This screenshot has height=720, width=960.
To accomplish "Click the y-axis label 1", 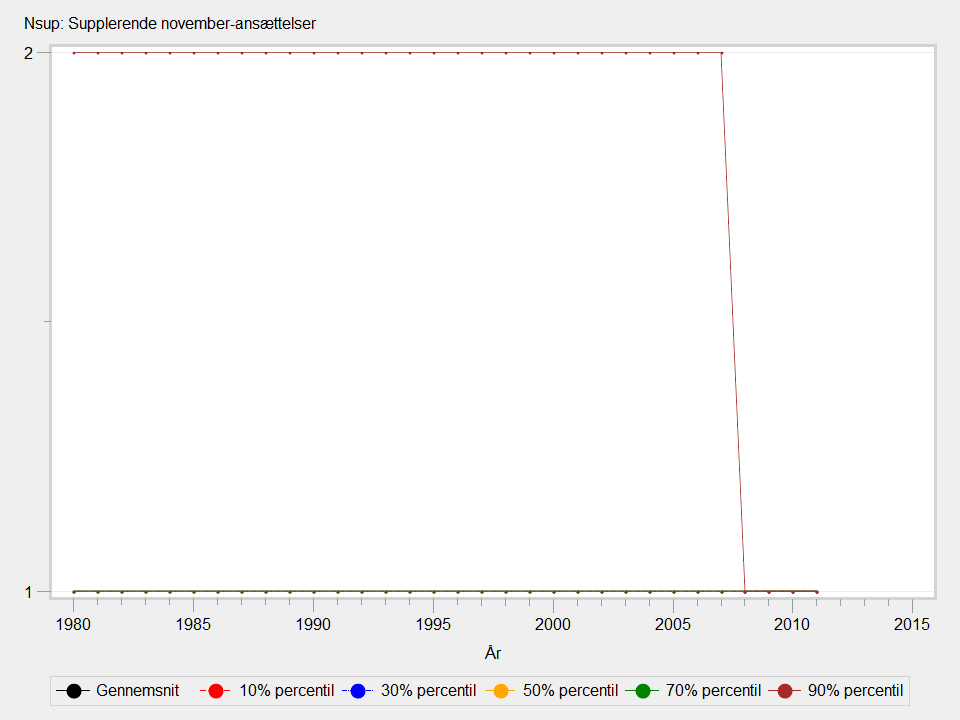I will click(x=29, y=591).
